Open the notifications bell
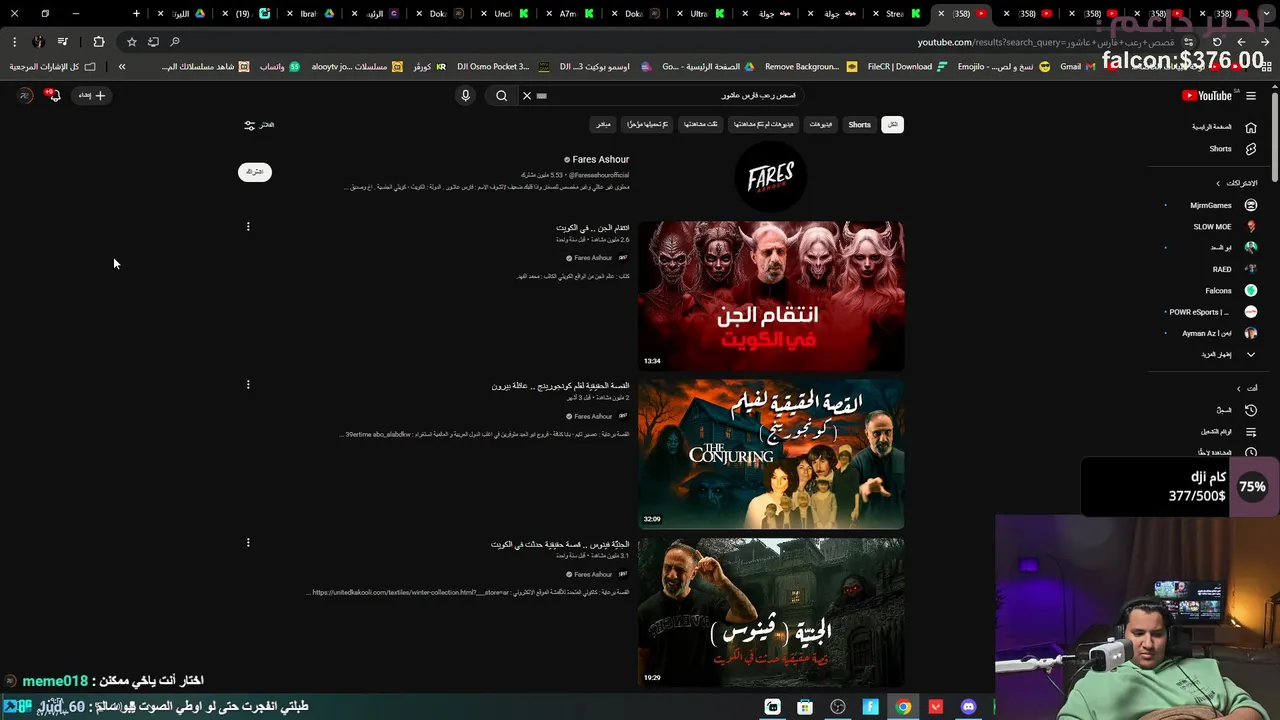1280x720 pixels. (54, 95)
